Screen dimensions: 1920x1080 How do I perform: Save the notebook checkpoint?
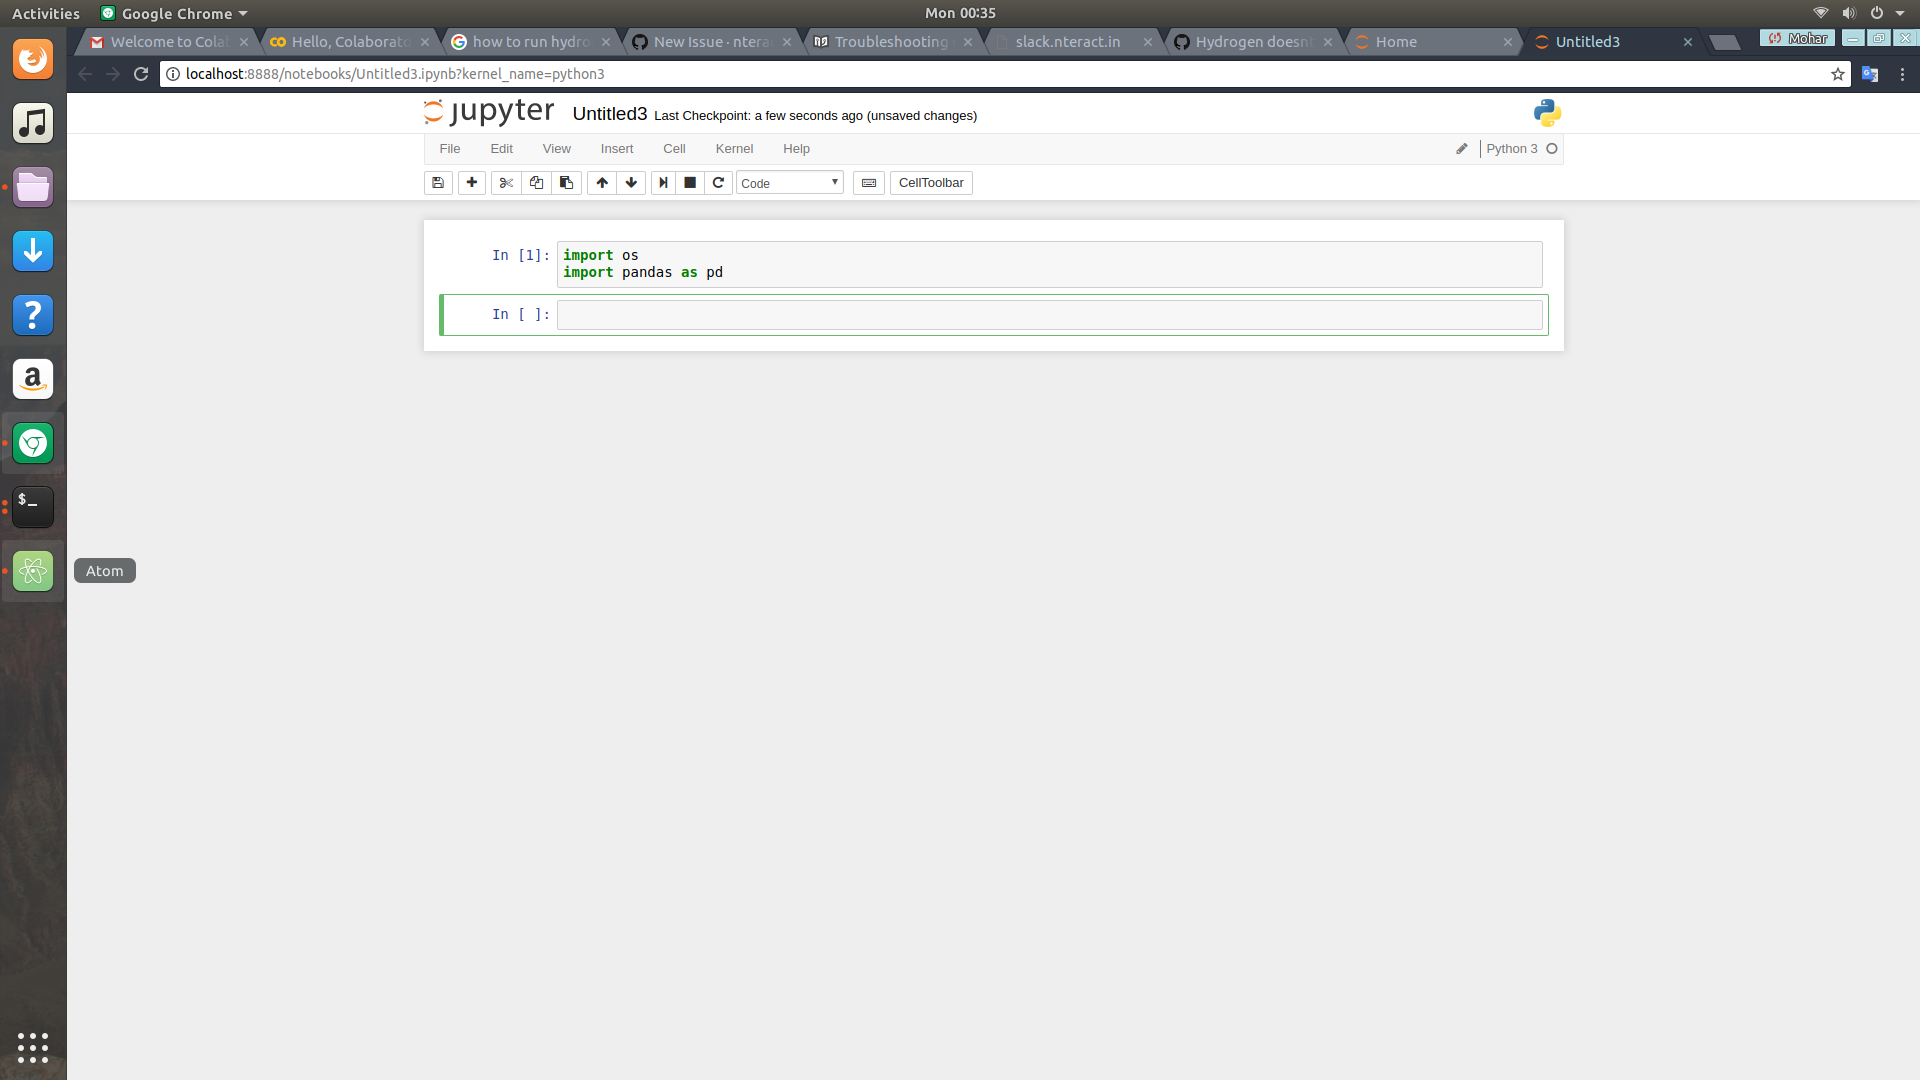[x=438, y=183]
